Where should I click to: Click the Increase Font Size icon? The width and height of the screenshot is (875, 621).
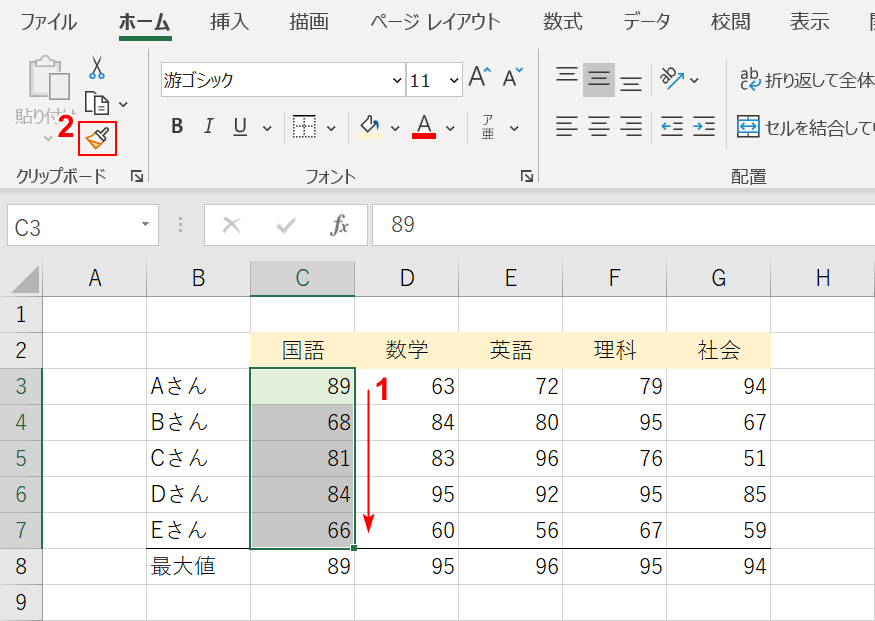tap(478, 75)
